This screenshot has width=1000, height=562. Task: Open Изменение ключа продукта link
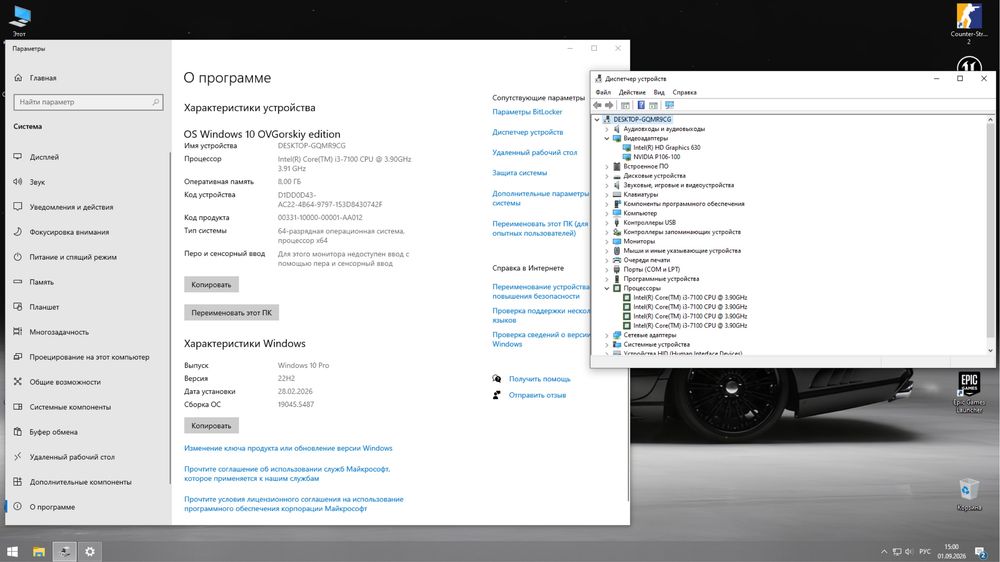tap(288, 448)
